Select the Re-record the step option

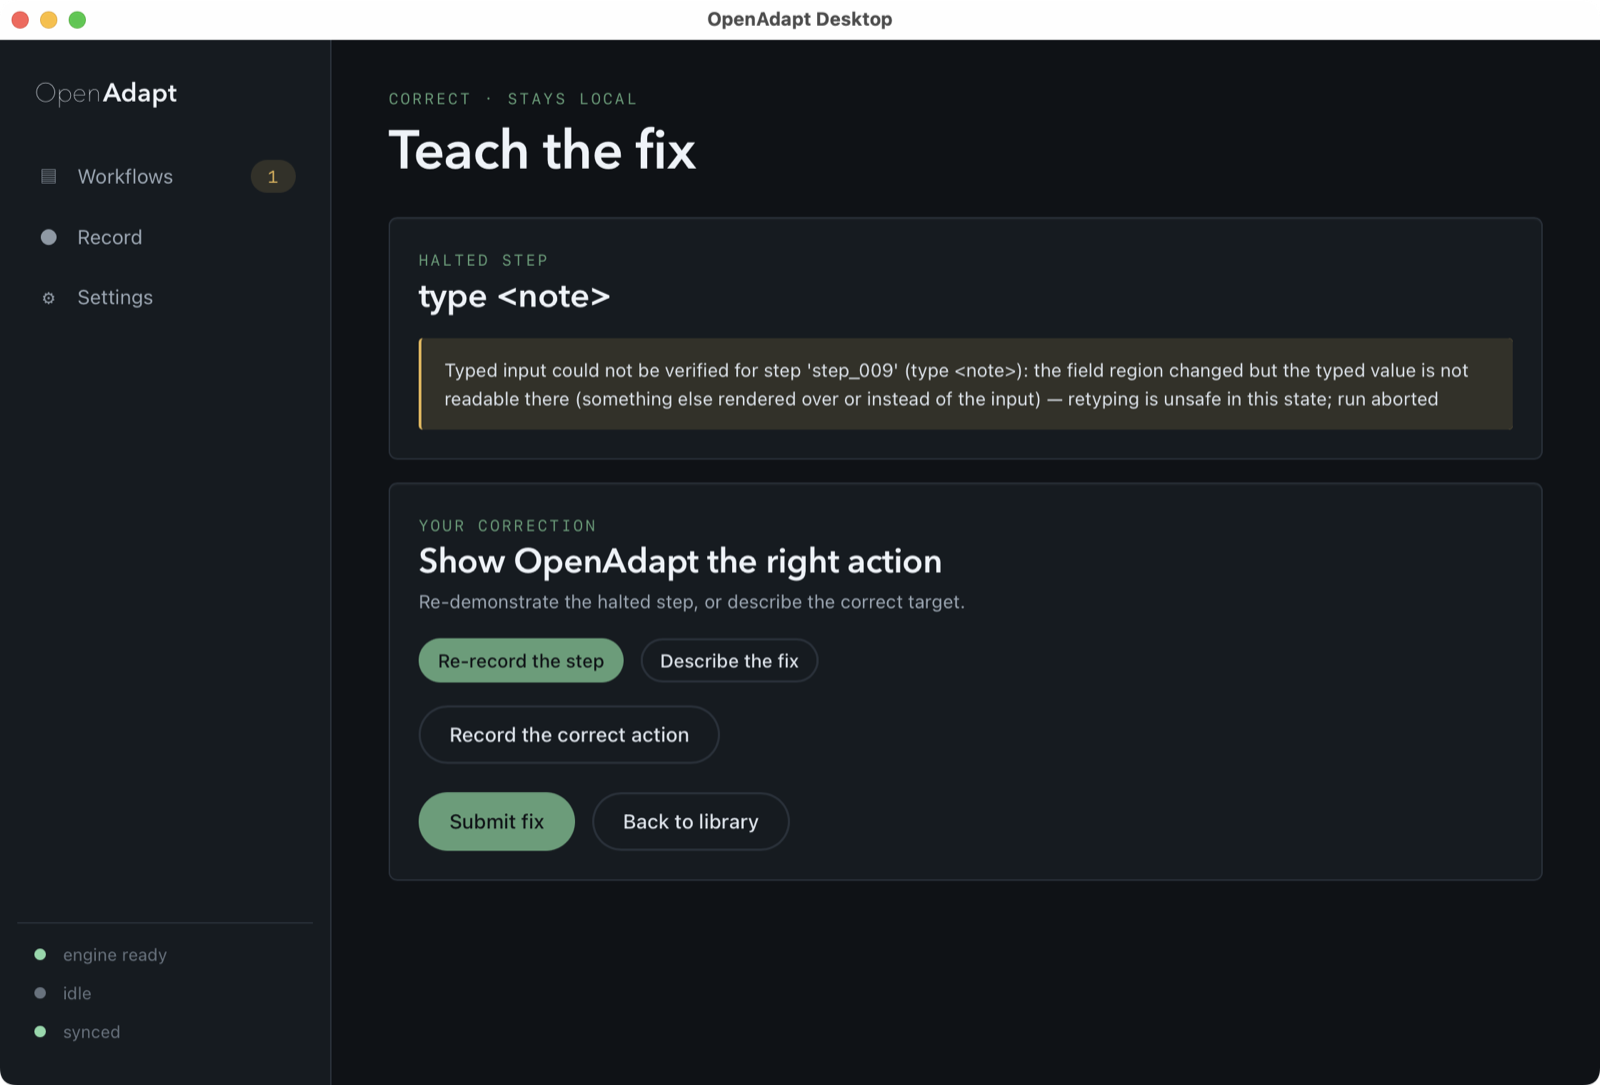[x=521, y=661]
